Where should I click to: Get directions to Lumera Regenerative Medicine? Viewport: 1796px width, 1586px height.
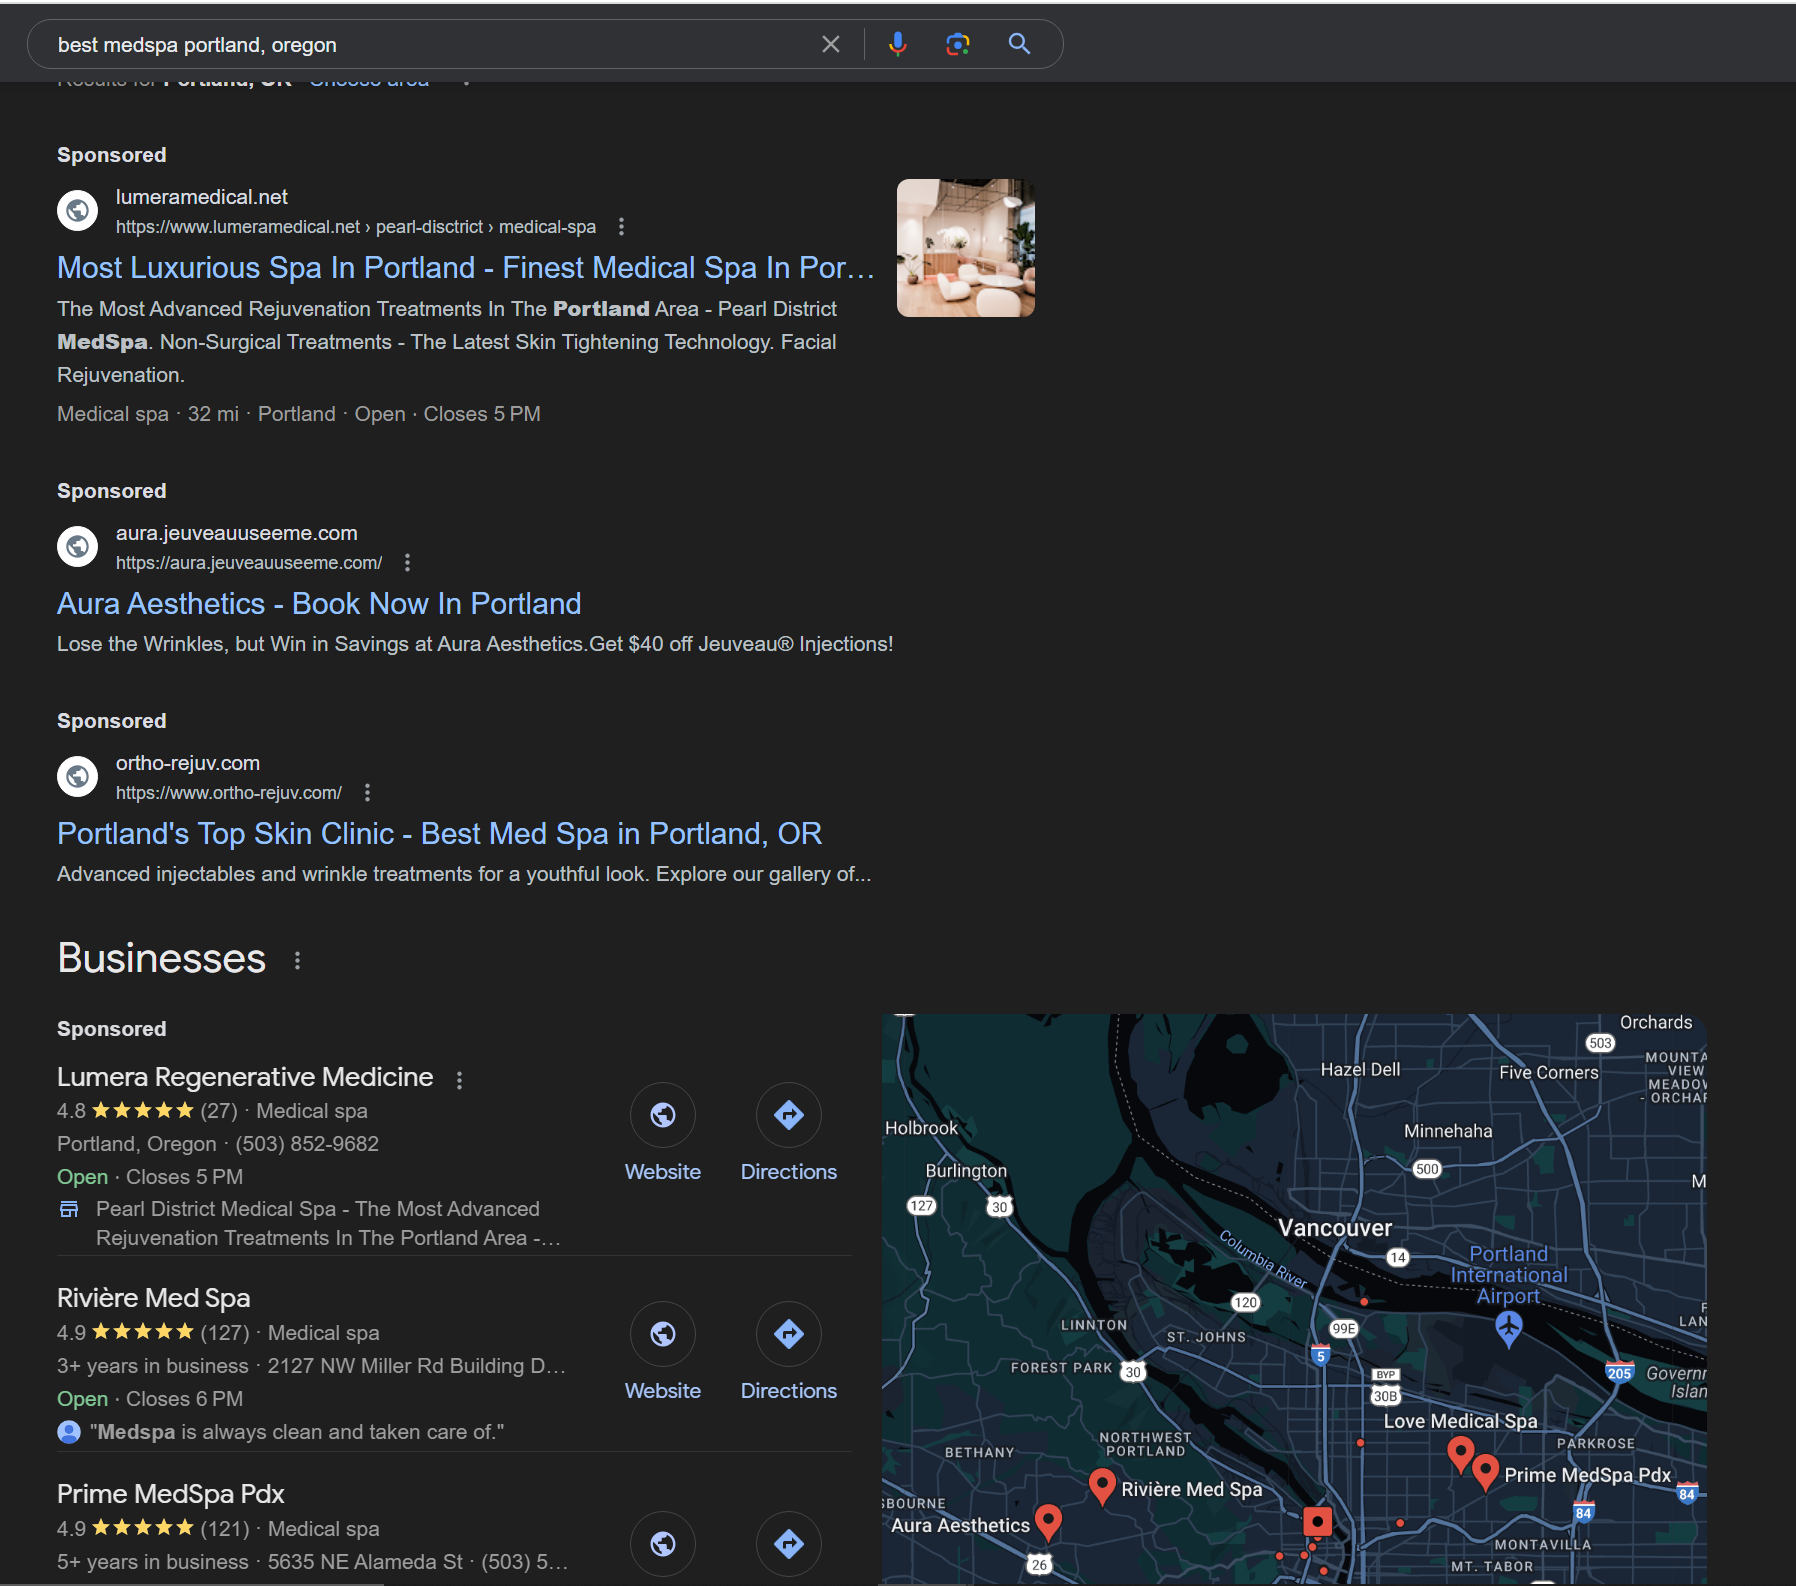click(789, 1115)
